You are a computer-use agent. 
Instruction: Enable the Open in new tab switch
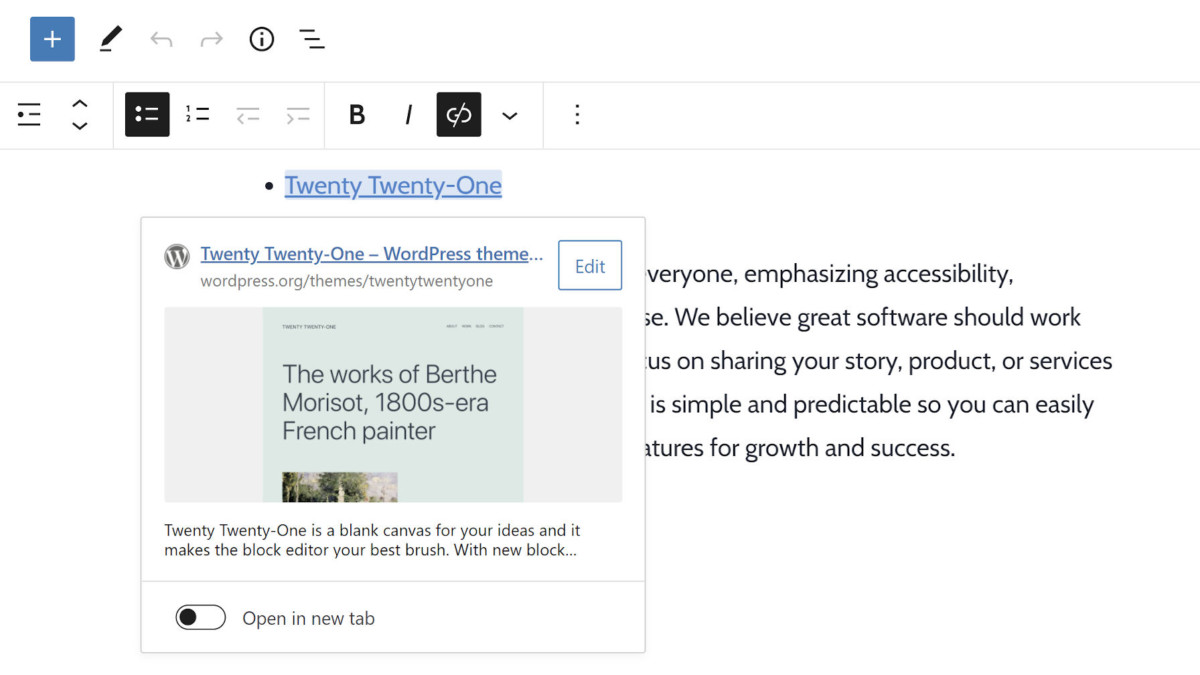click(201, 618)
